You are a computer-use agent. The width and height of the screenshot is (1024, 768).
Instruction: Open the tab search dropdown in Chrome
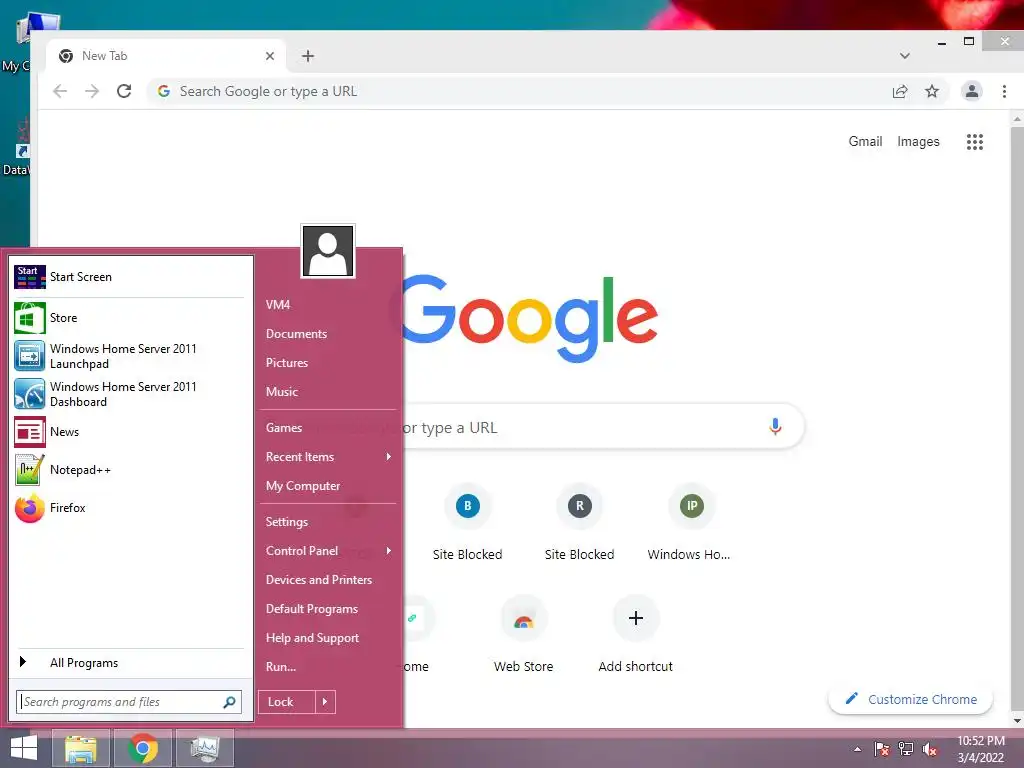904,56
